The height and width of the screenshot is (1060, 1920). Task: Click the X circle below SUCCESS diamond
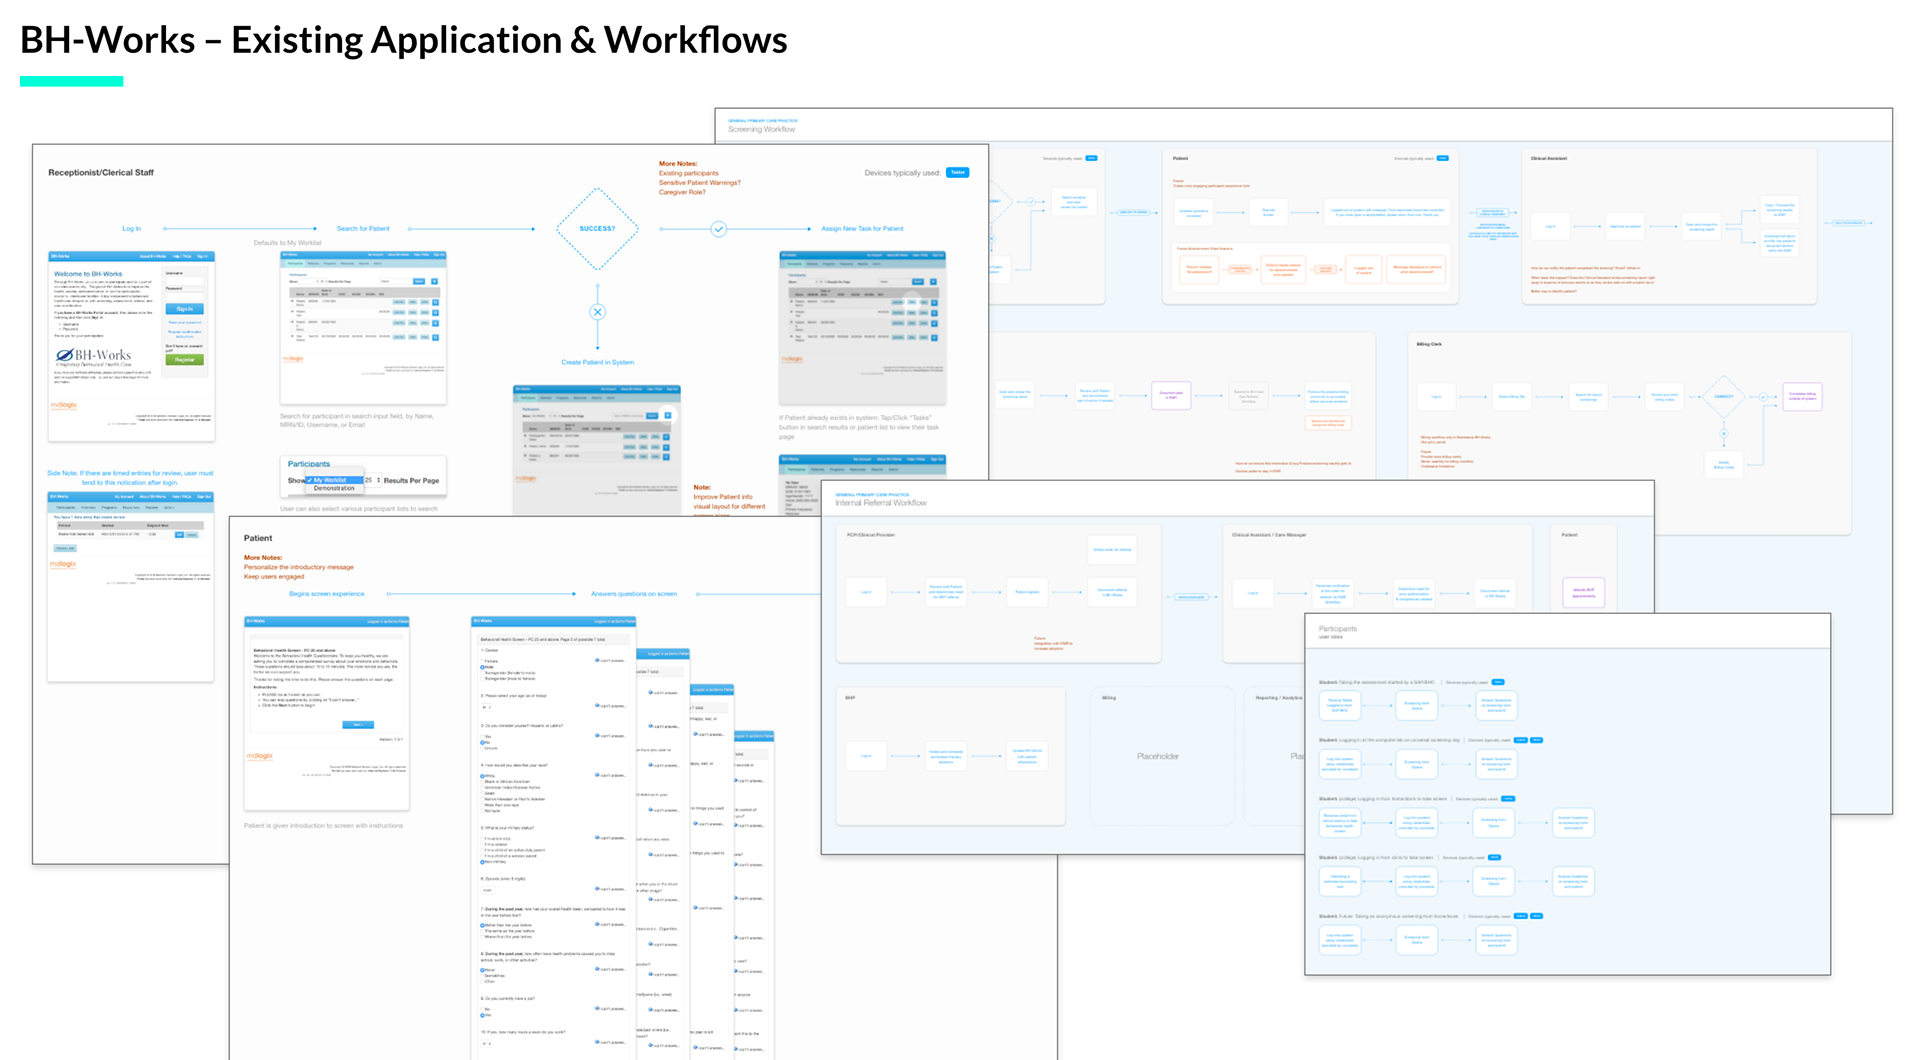(x=597, y=312)
